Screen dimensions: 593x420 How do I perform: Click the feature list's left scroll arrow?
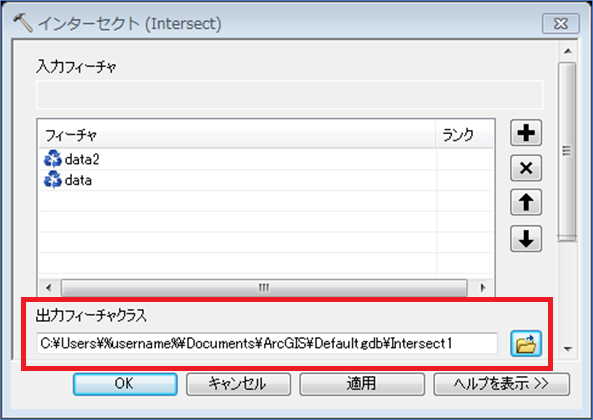pyautogui.click(x=49, y=288)
